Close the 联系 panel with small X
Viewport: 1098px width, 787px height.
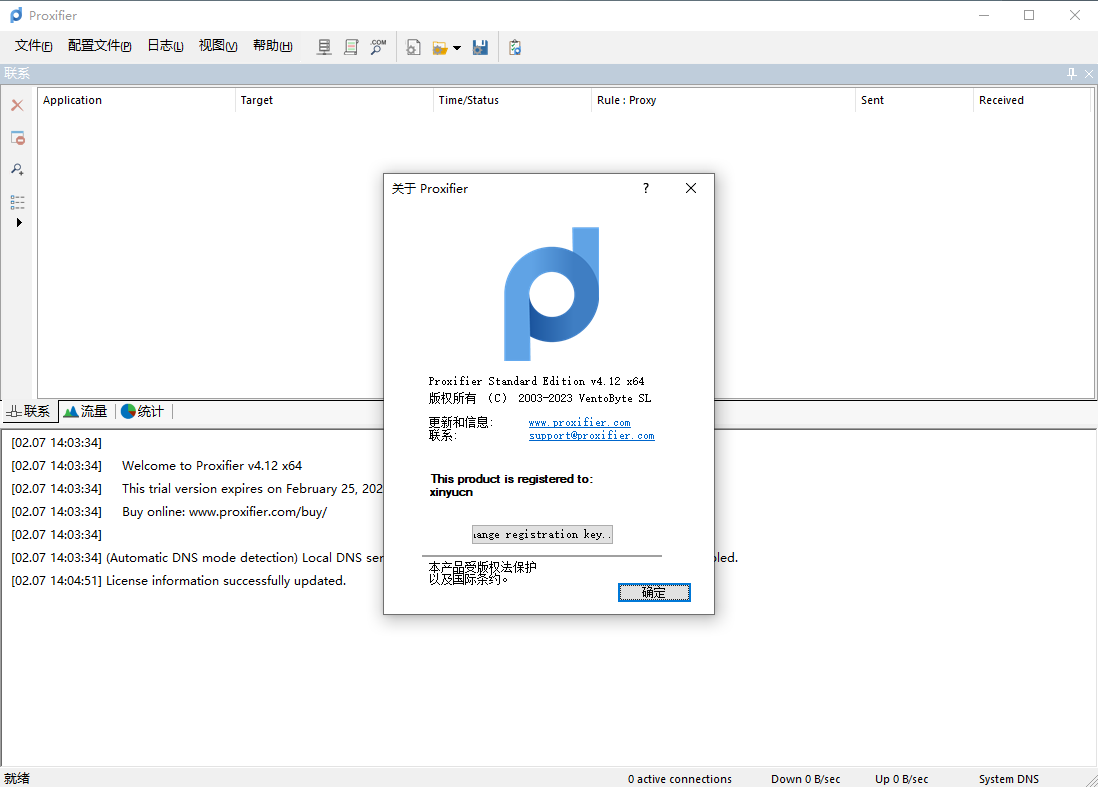click(x=1089, y=74)
